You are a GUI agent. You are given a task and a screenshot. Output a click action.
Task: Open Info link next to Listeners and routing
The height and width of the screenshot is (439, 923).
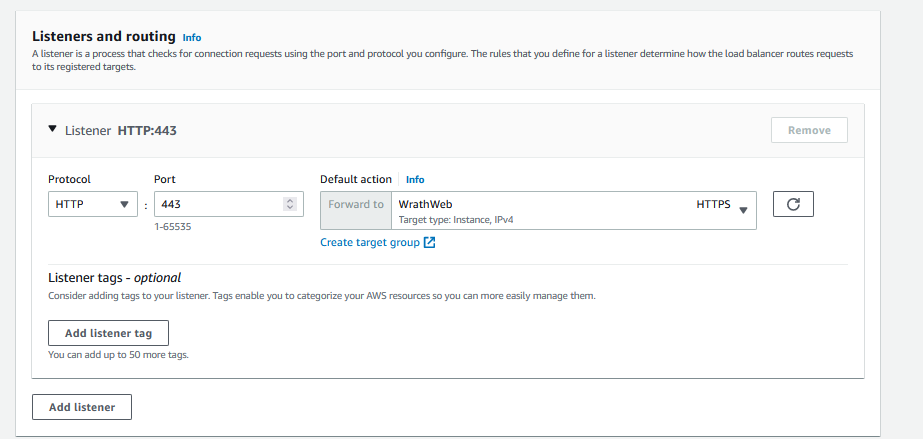point(192,37)
